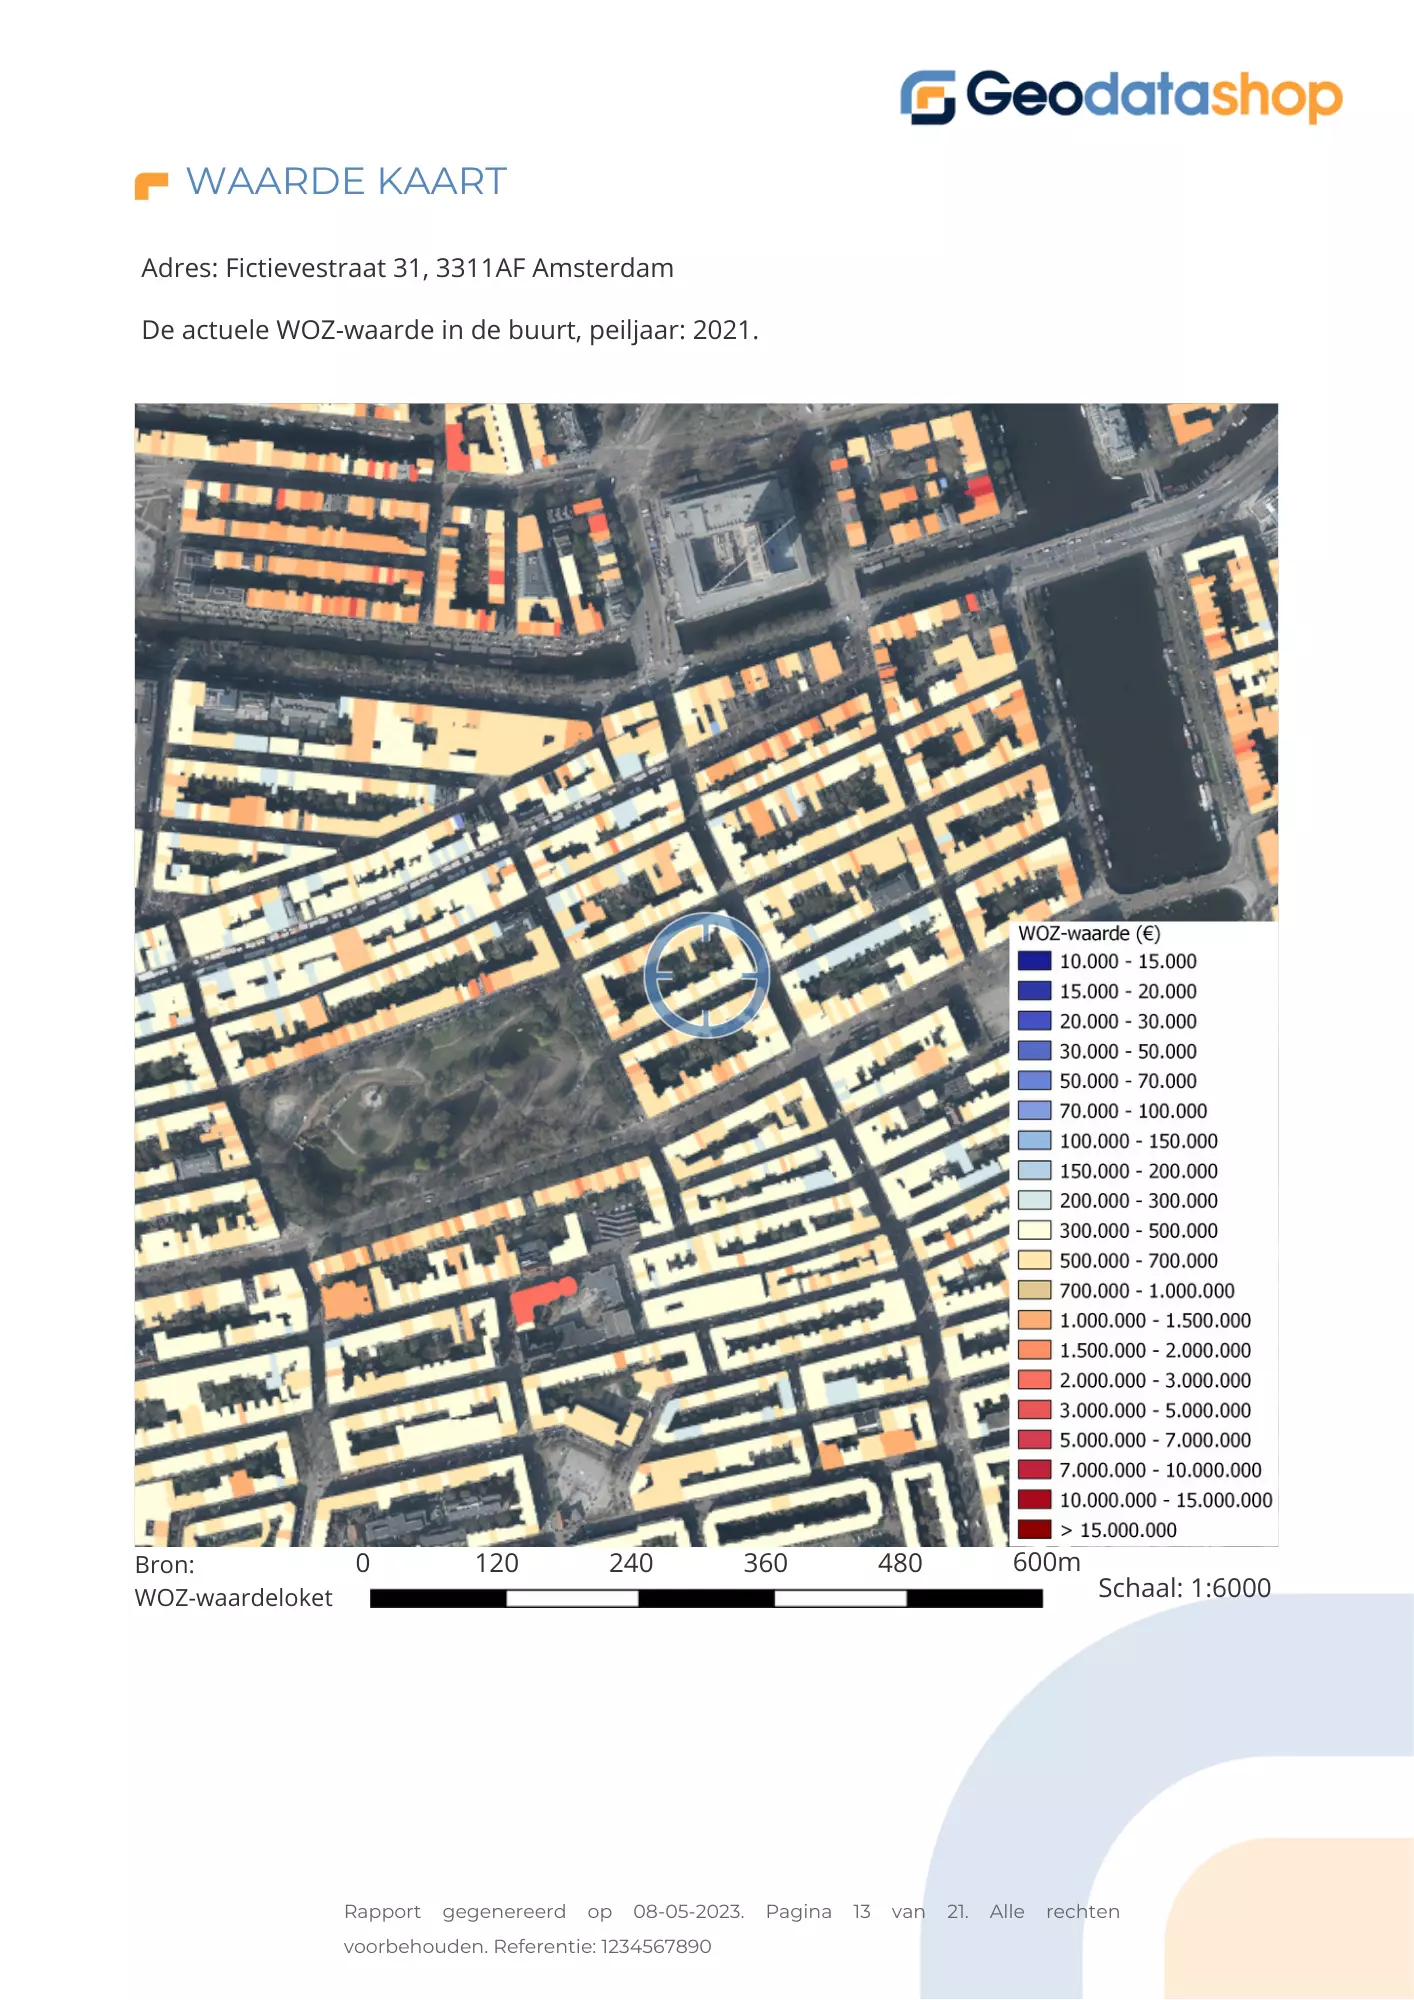
Task: Click the 240 label on the scale bar
Action: click(630, 1563)
